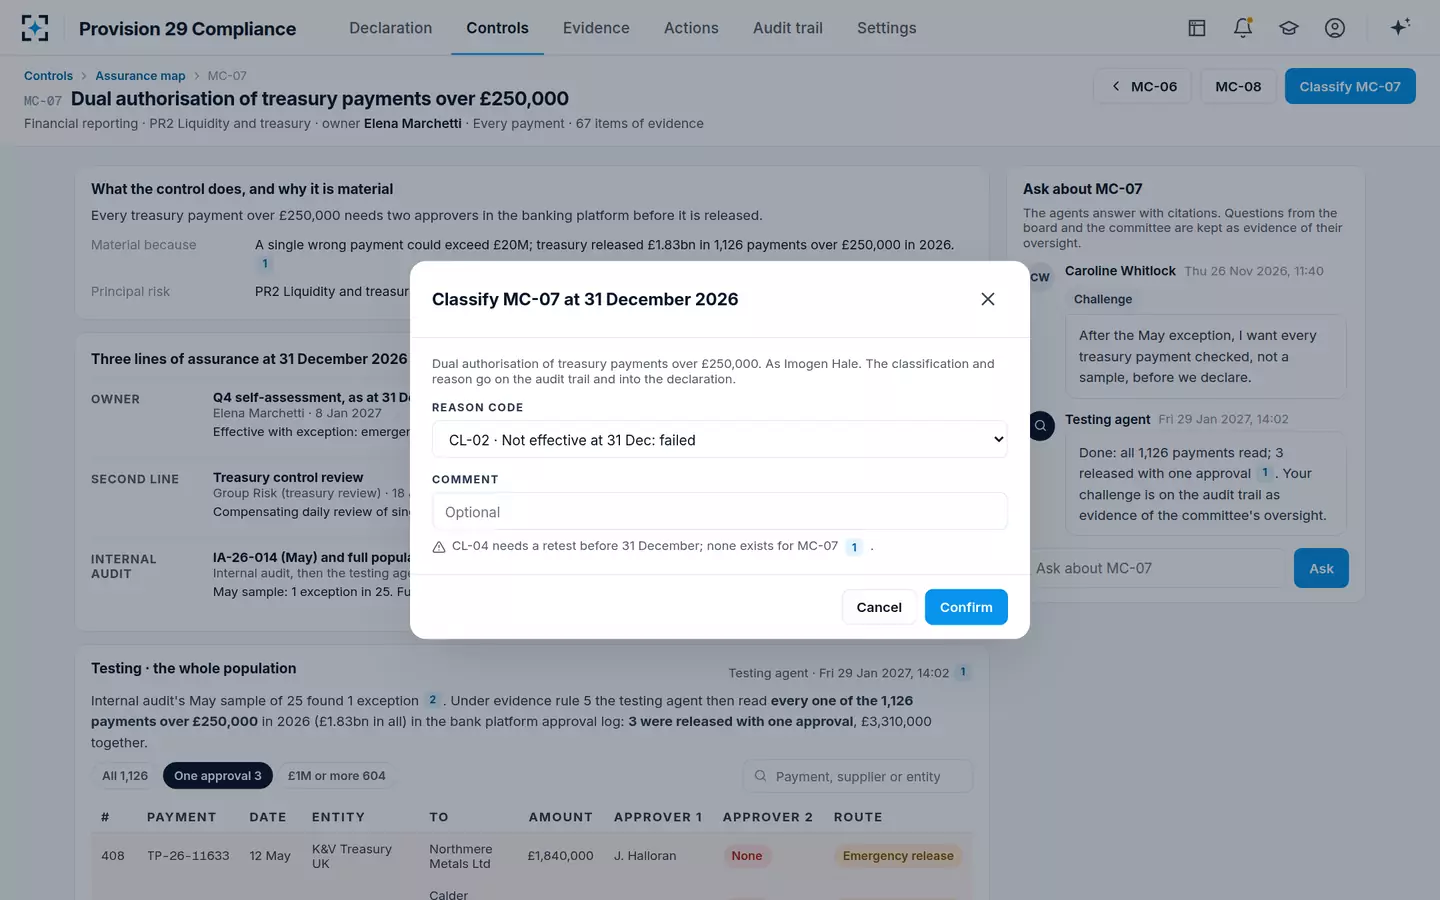This screenshot has width=1440, height=900.
Task: Focus the optional Comment field
Action: (x=720, y=512)
